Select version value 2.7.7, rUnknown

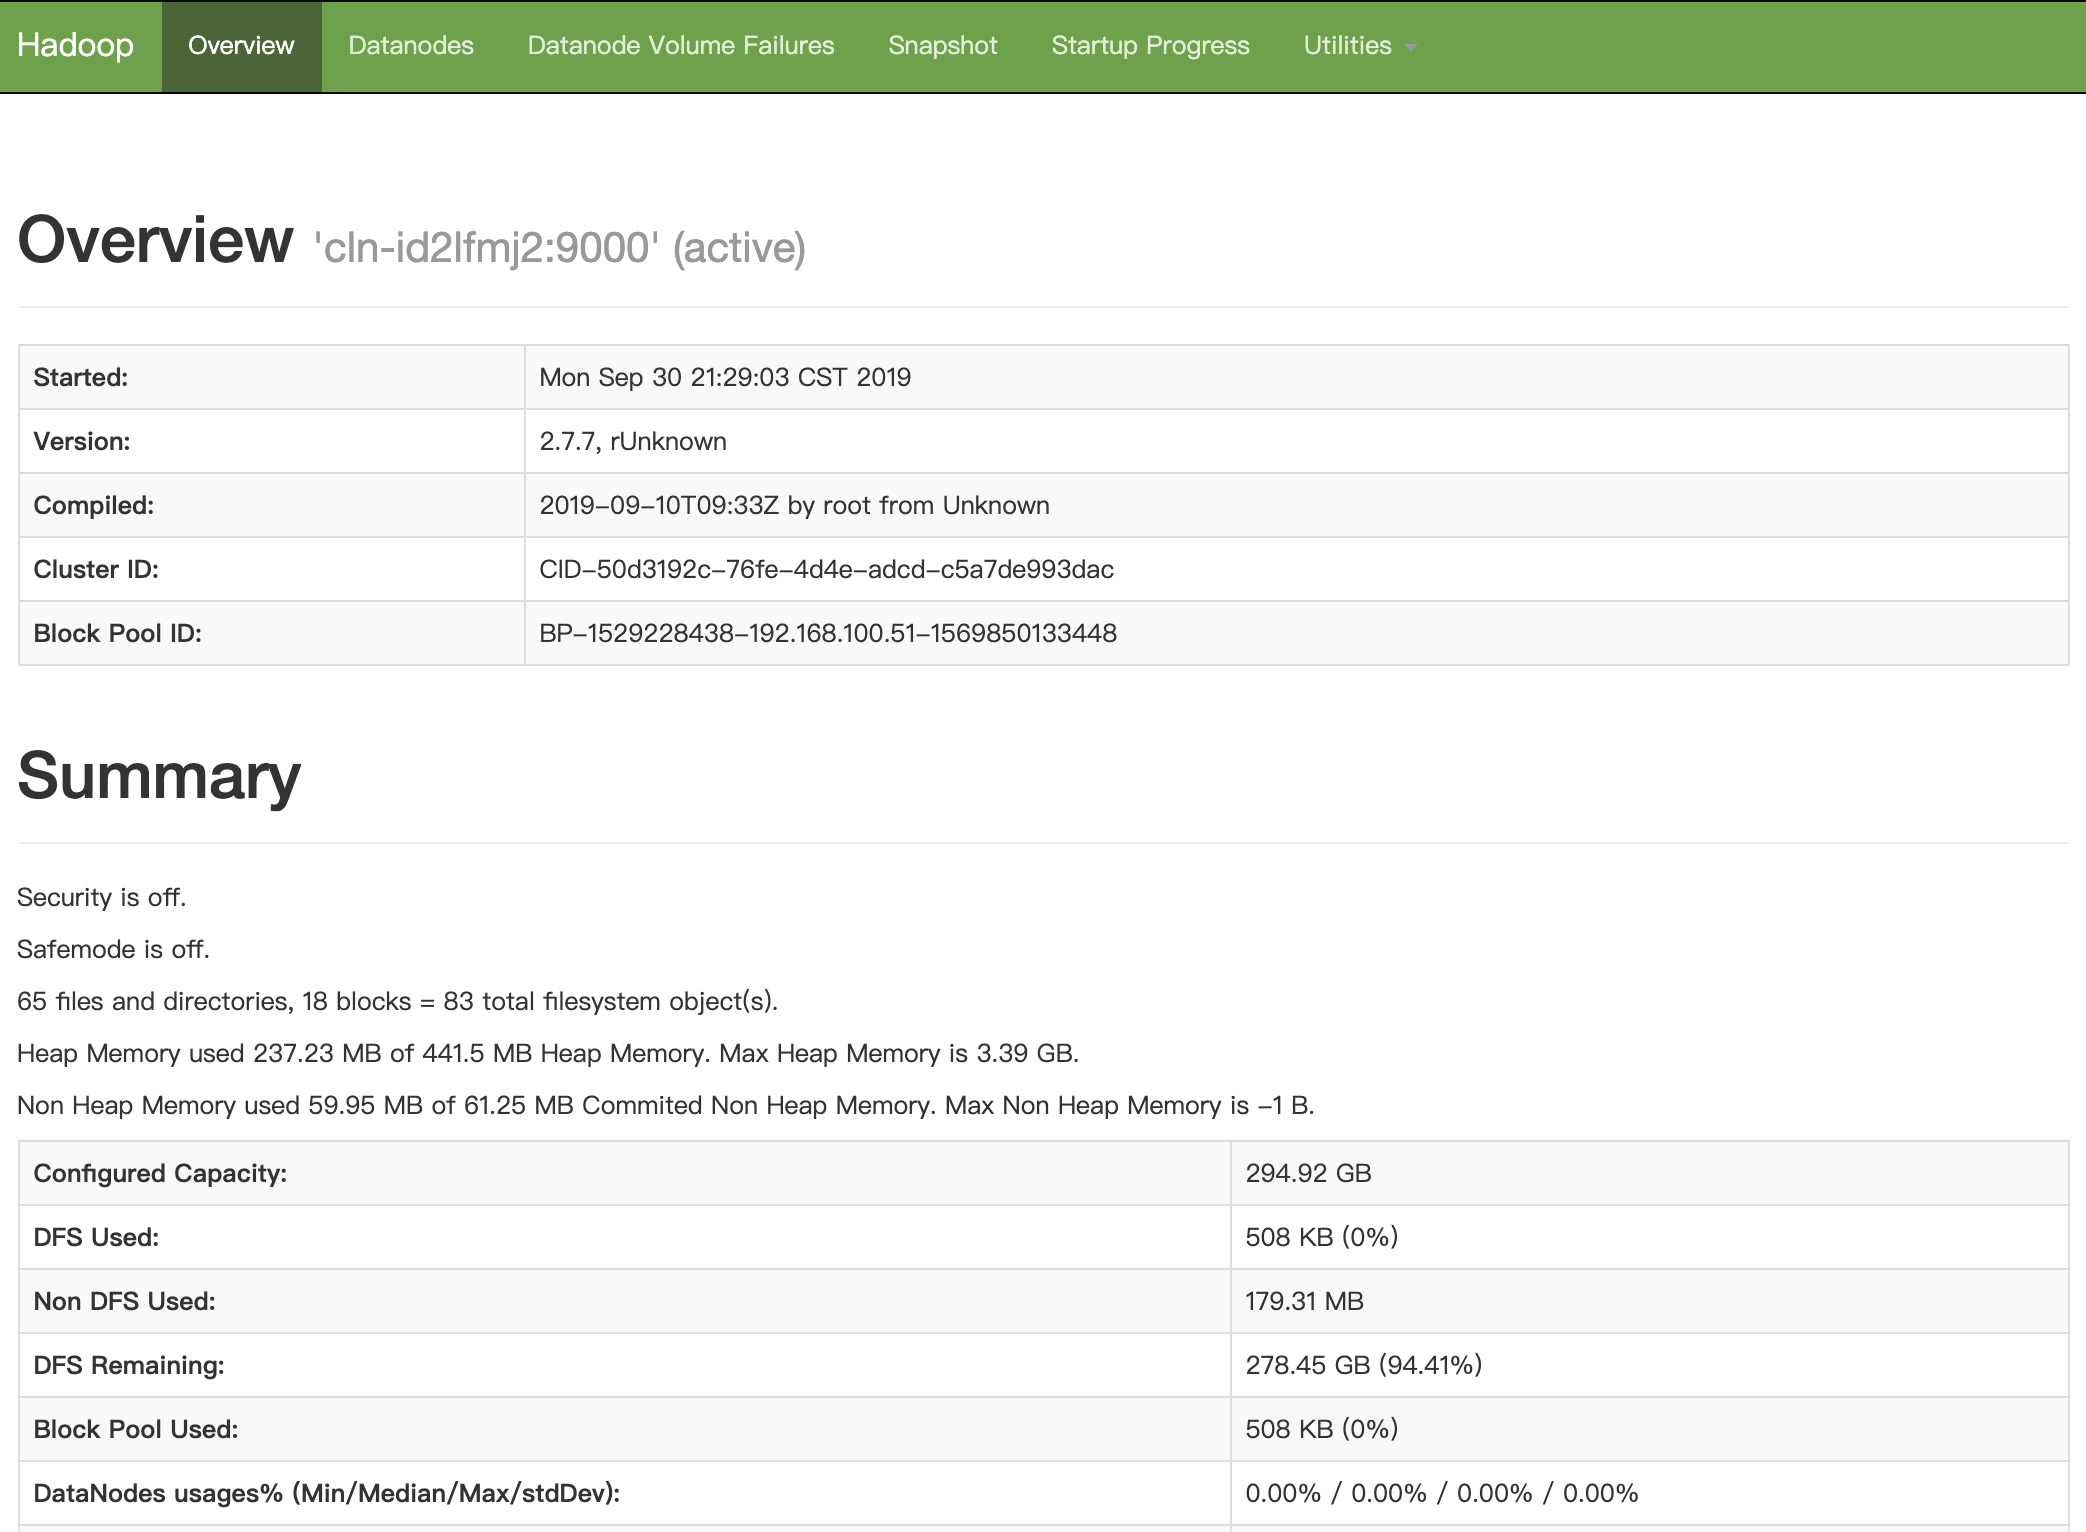[x=633, y=441]
